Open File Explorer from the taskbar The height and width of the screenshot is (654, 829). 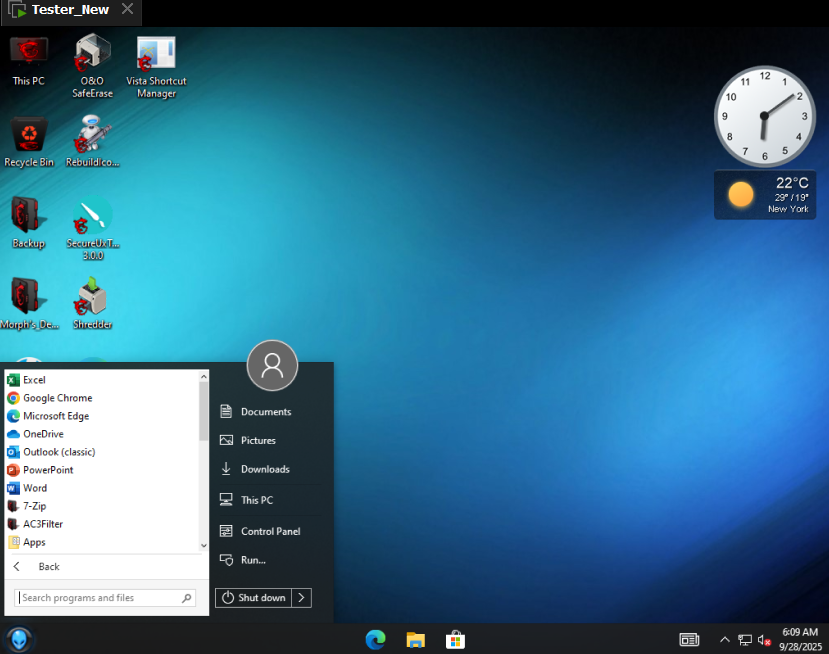click(416, 639)
